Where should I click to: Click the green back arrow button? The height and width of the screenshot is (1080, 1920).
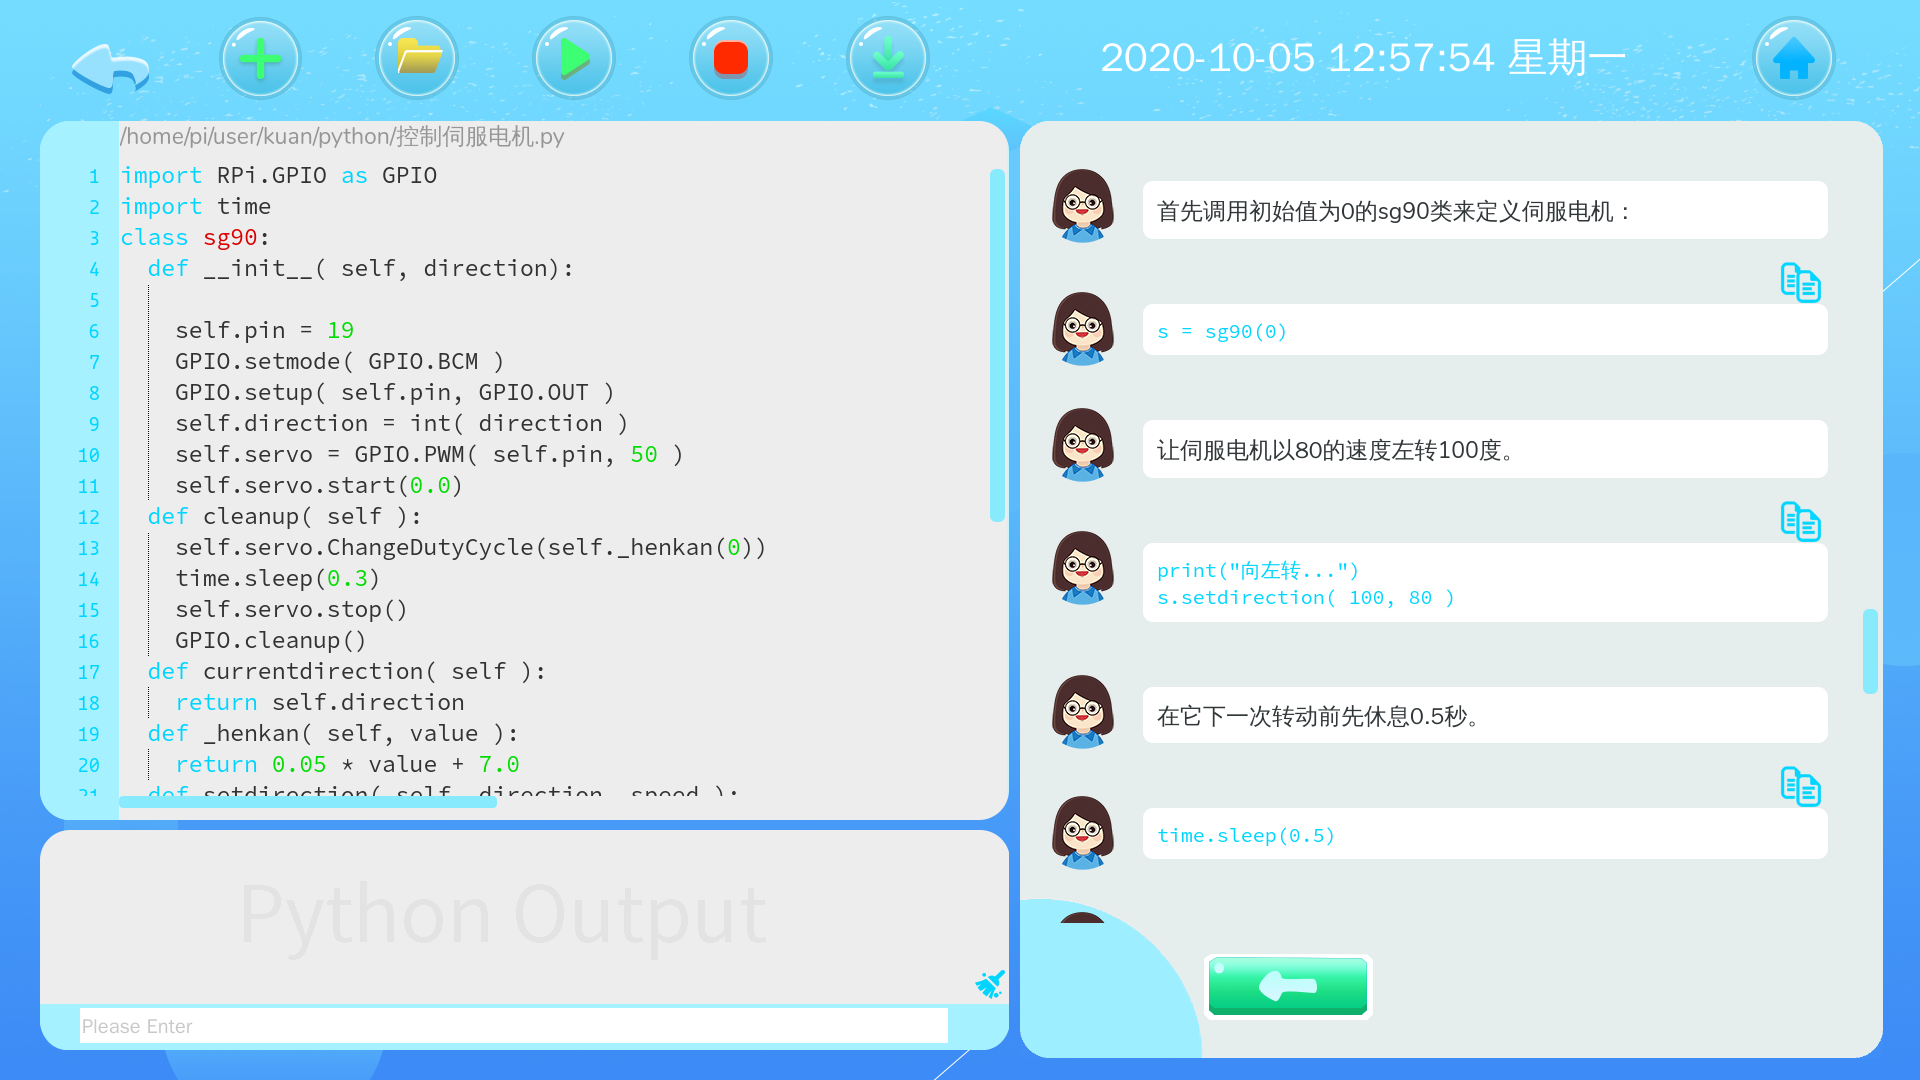[1288, 986]
